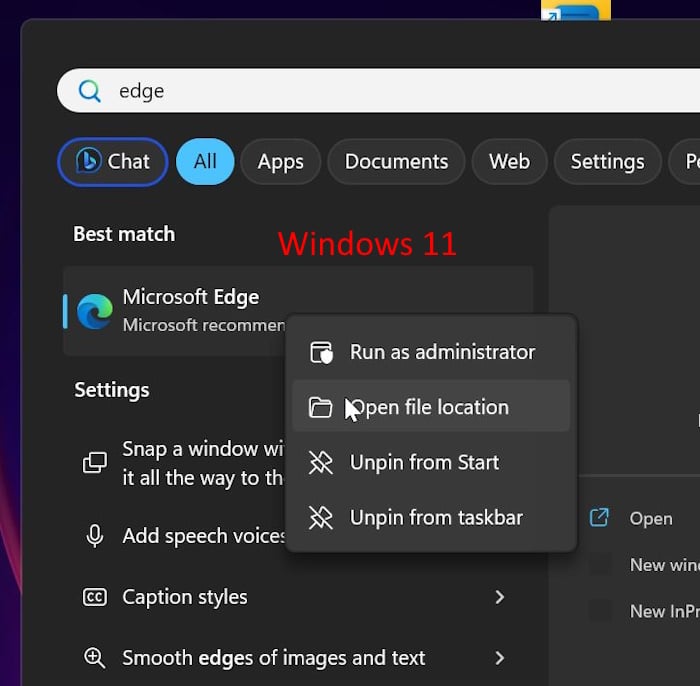Viewport: 700px width, 686px height.
Task: Open the Bing Chat filter
Action: tap(112, 162)
